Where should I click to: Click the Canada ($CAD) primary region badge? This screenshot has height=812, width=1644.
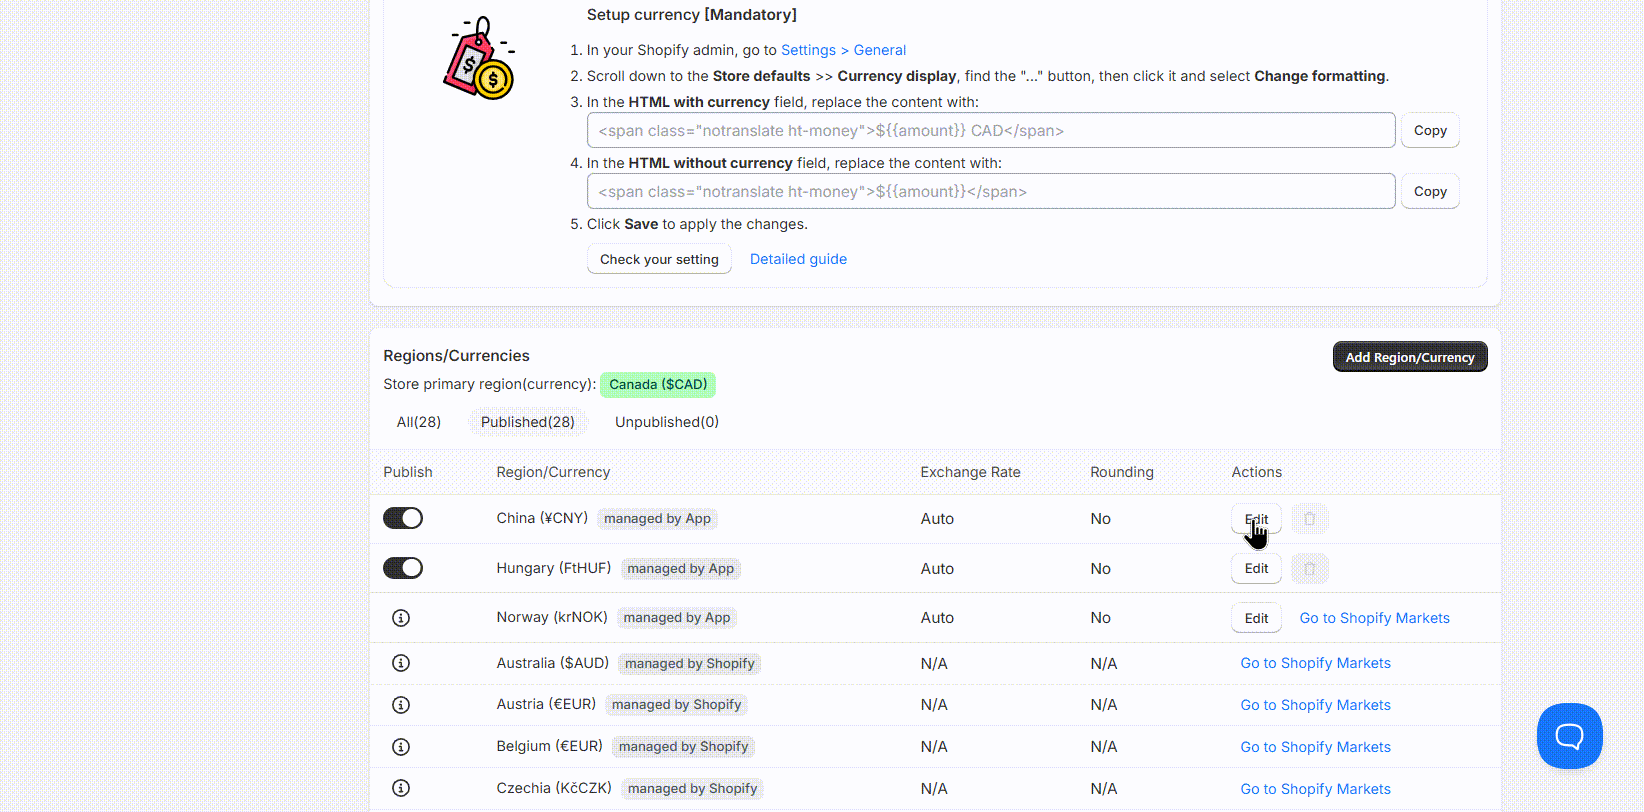(658, 384)
